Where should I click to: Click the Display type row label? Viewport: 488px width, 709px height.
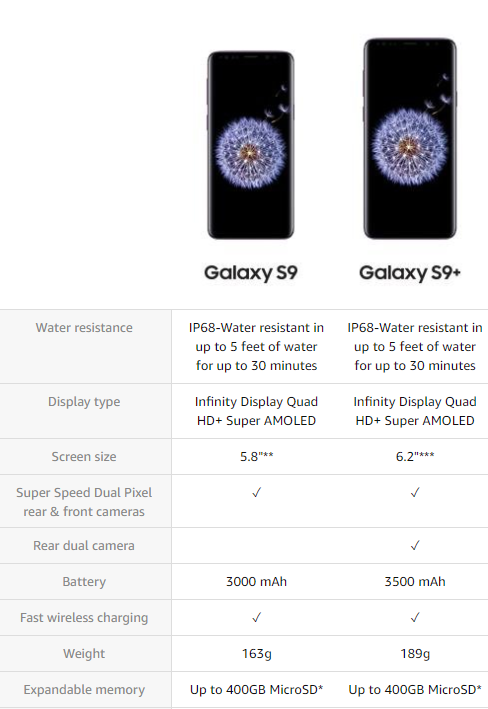tap(84, 402)
